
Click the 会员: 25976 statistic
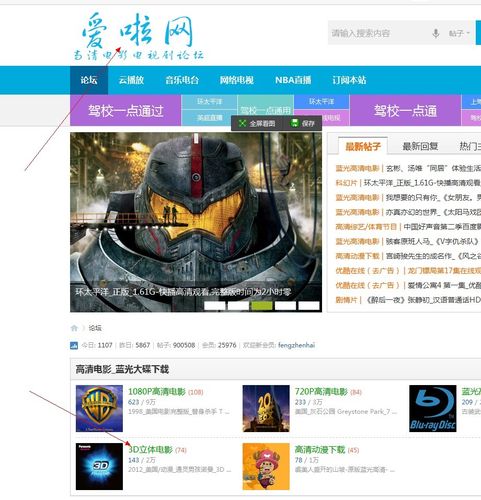[x=219, y=345]
